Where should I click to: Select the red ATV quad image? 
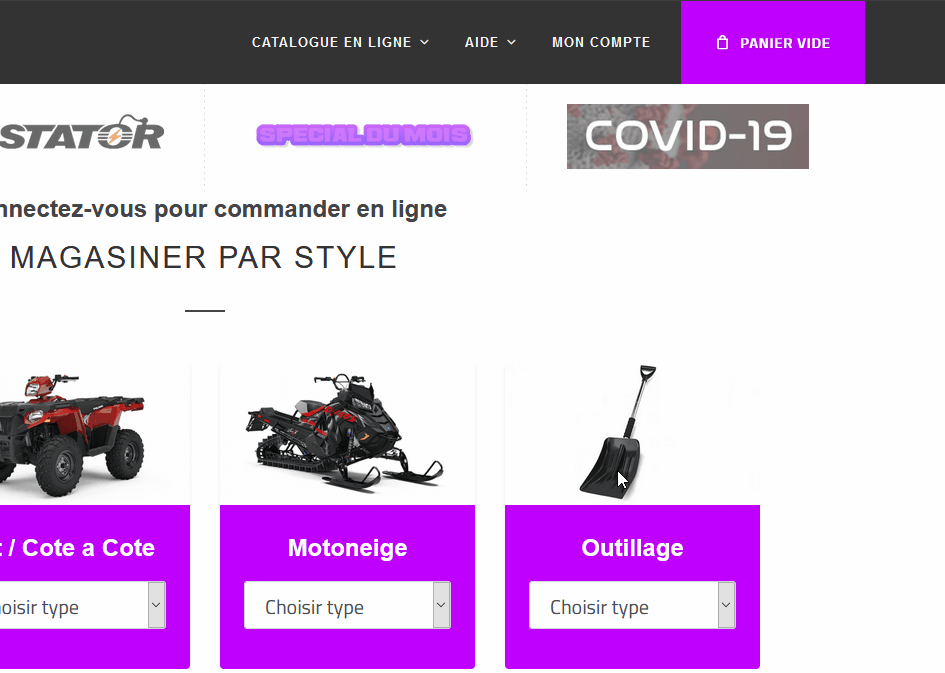(72, 435)
